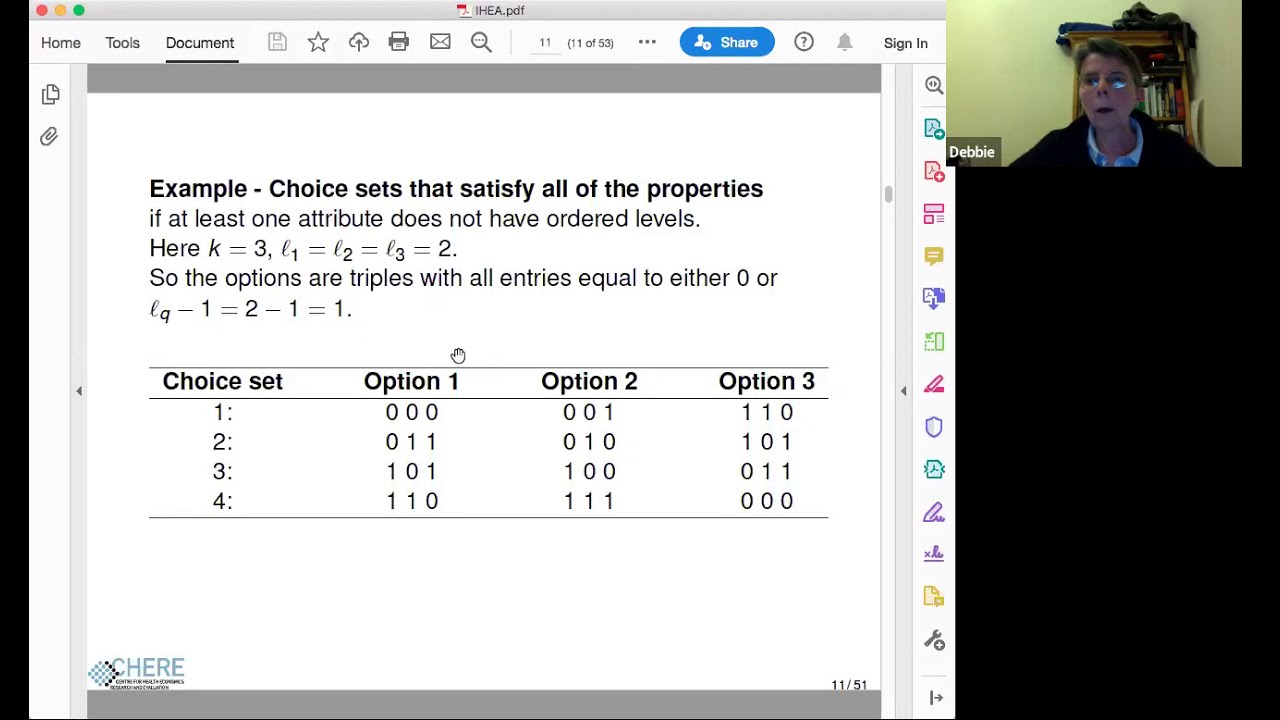1280x720 pixels.
Task: Open search tool in right pane
Action: click(934, 85)
